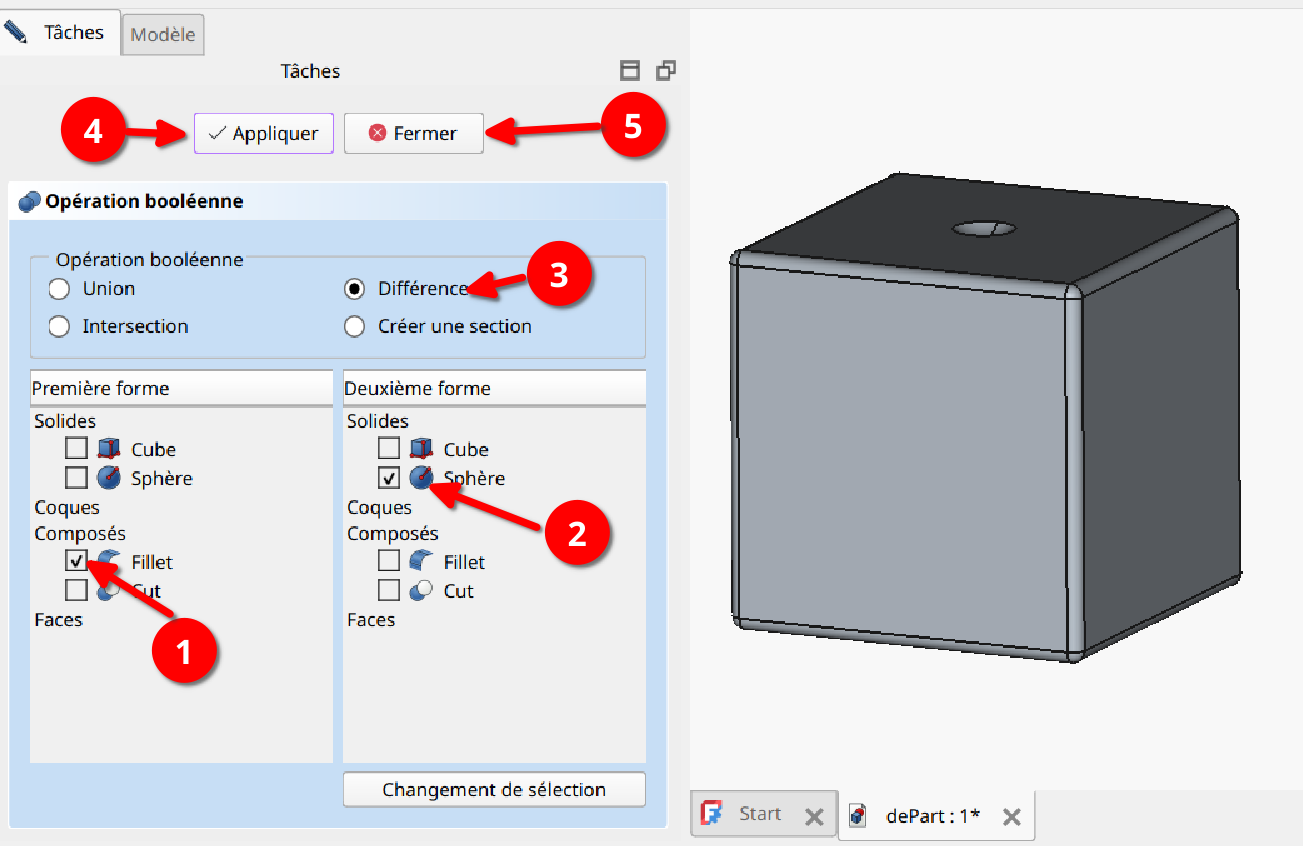Click the Cube icon under Première forme
The height and width of the screenshot is (846, 1303).
(x=108, y=448)
